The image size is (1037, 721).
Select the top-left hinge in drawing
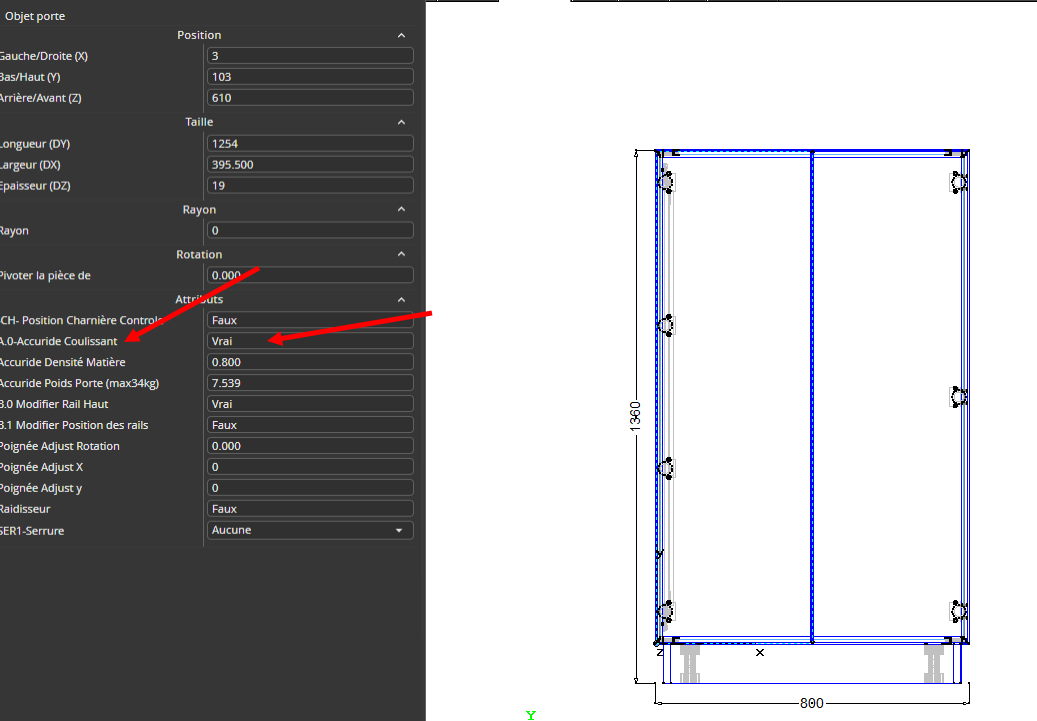666,182
